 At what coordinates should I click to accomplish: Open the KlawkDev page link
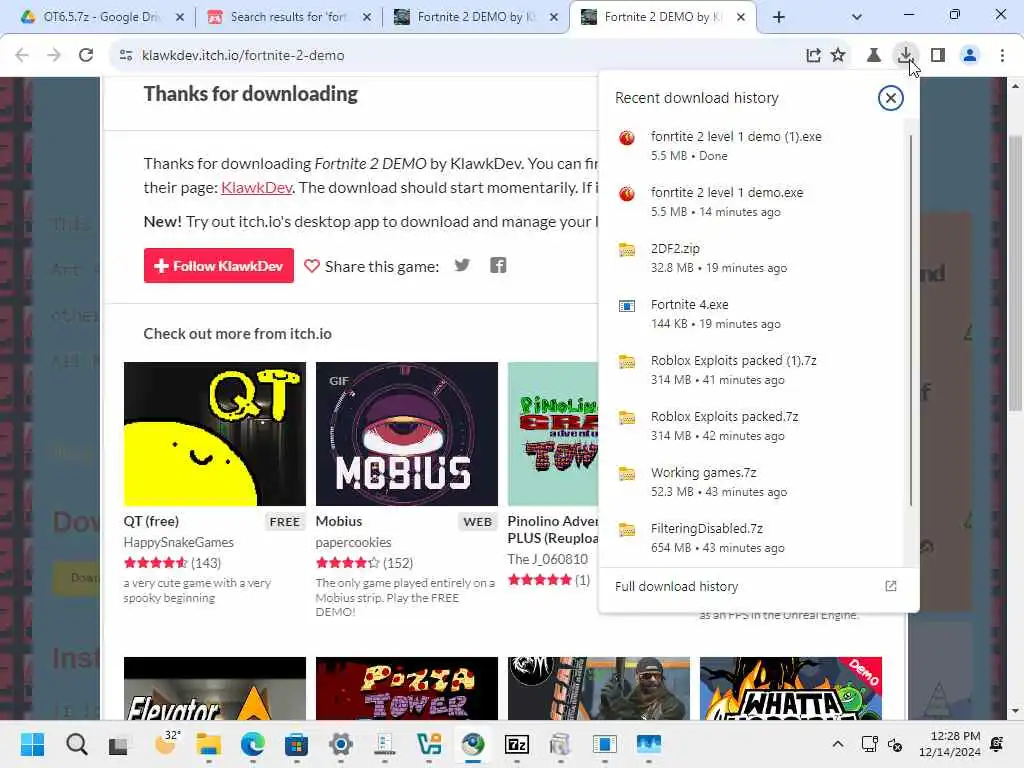click(x=257, y=187)
